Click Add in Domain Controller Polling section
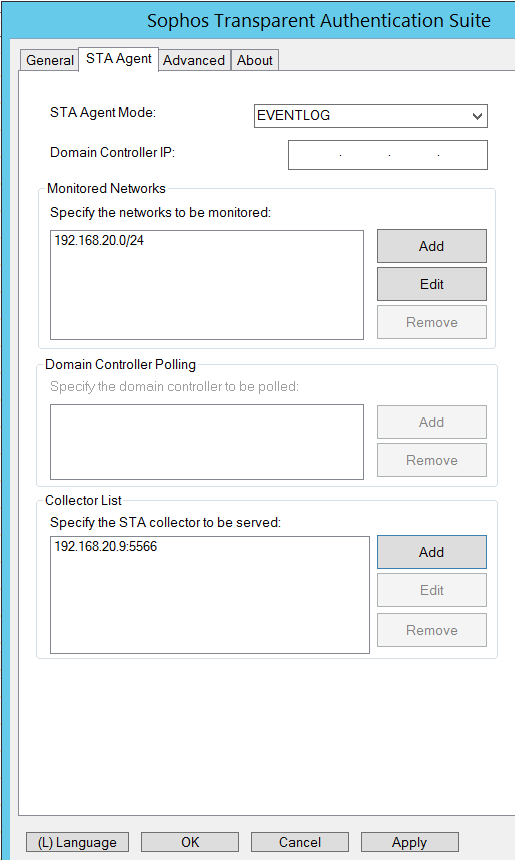The width and height of the screenshot is (515, 860). [432, 422]
